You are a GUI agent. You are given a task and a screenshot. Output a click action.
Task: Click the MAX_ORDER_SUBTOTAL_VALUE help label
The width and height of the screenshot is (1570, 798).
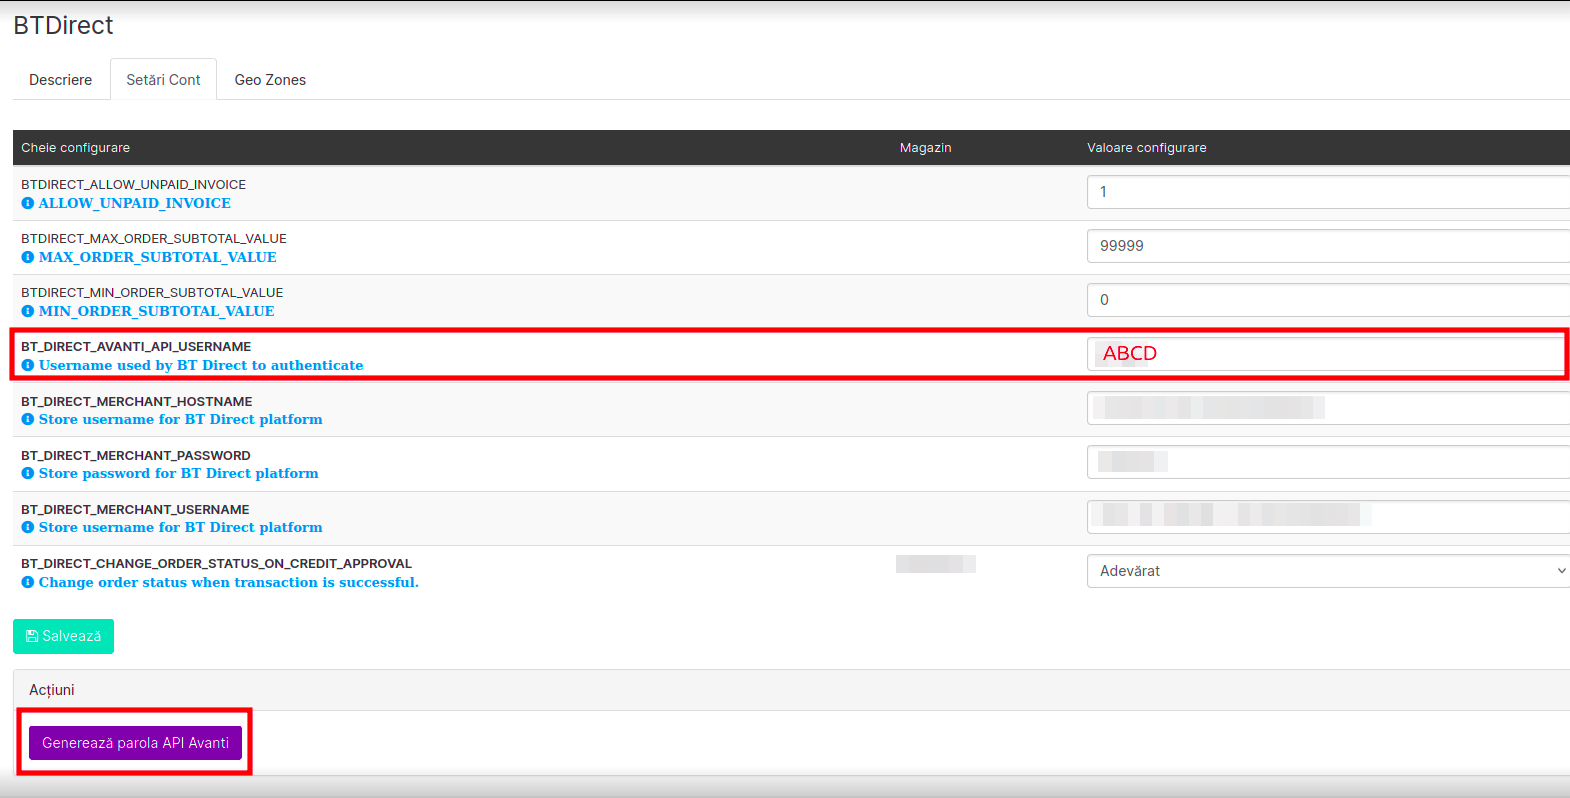point(158,257)
